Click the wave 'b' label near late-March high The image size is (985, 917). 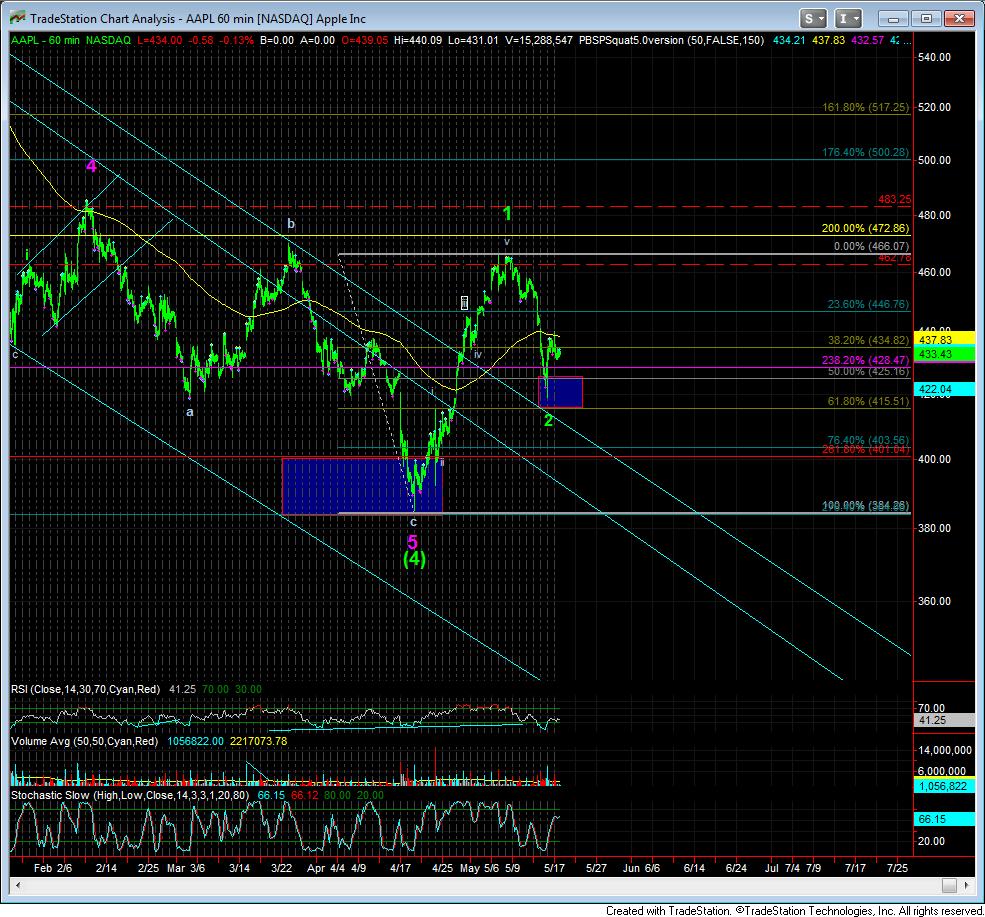(291, 224)
